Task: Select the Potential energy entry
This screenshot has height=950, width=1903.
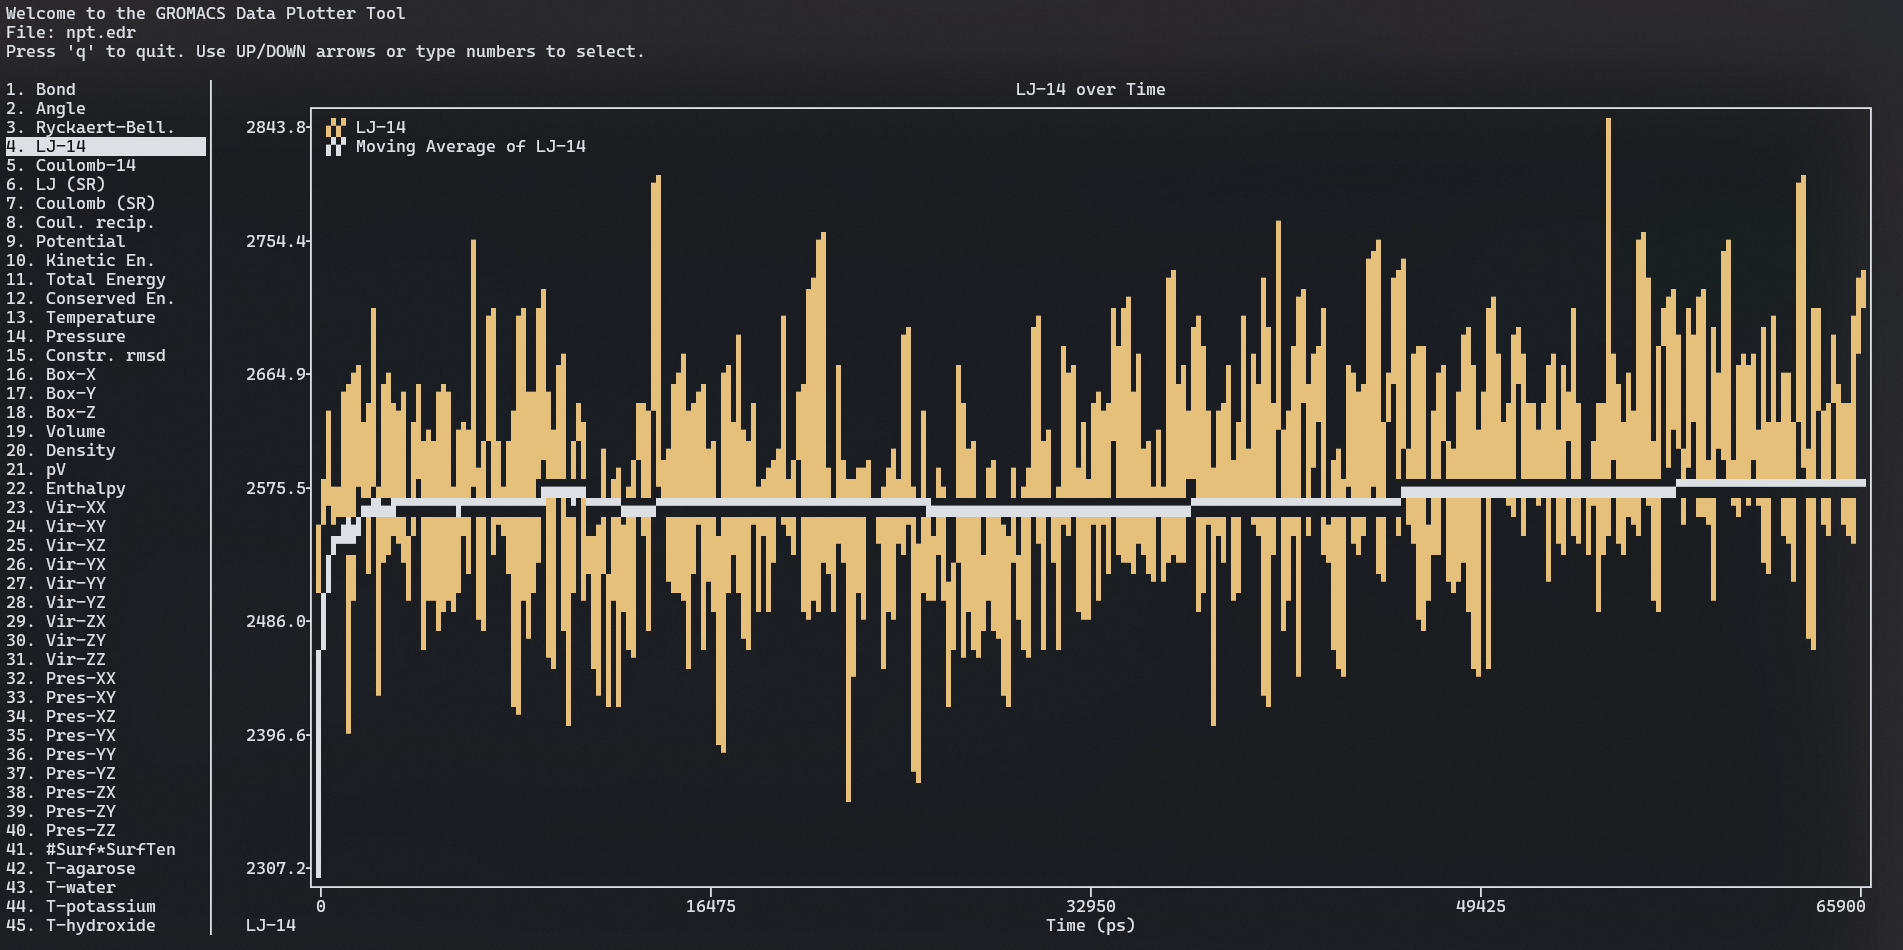Action: 66,241
